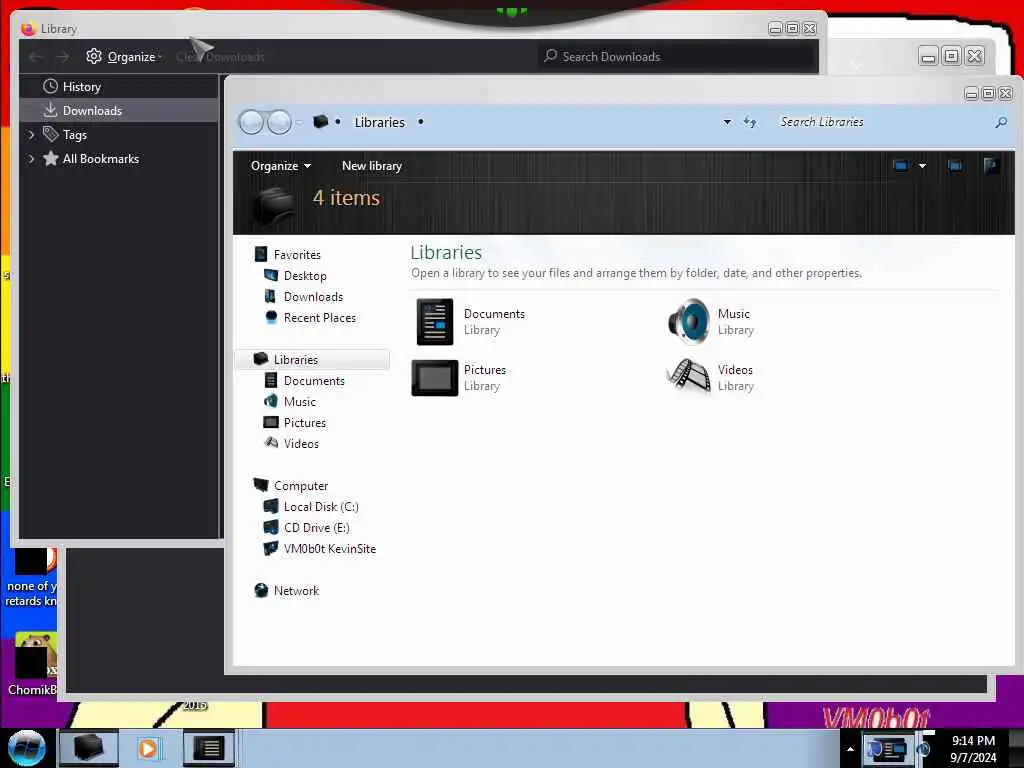Select Pictures under Libraries tree
Viewport: 1024px width, 768px height.
point(304,422)
